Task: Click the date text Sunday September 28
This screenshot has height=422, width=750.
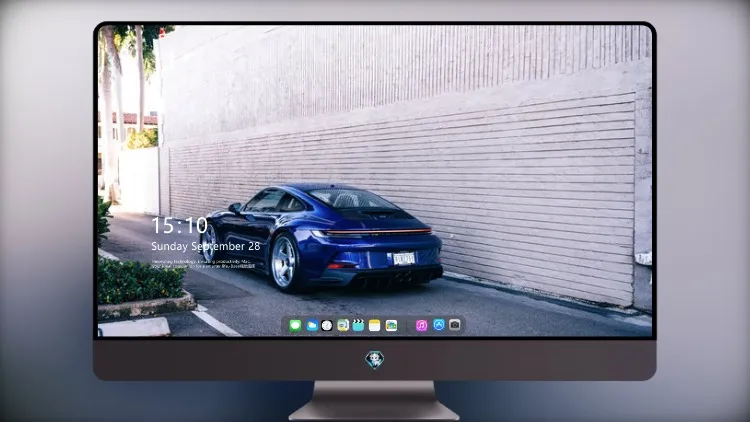Action: [206, 246]
